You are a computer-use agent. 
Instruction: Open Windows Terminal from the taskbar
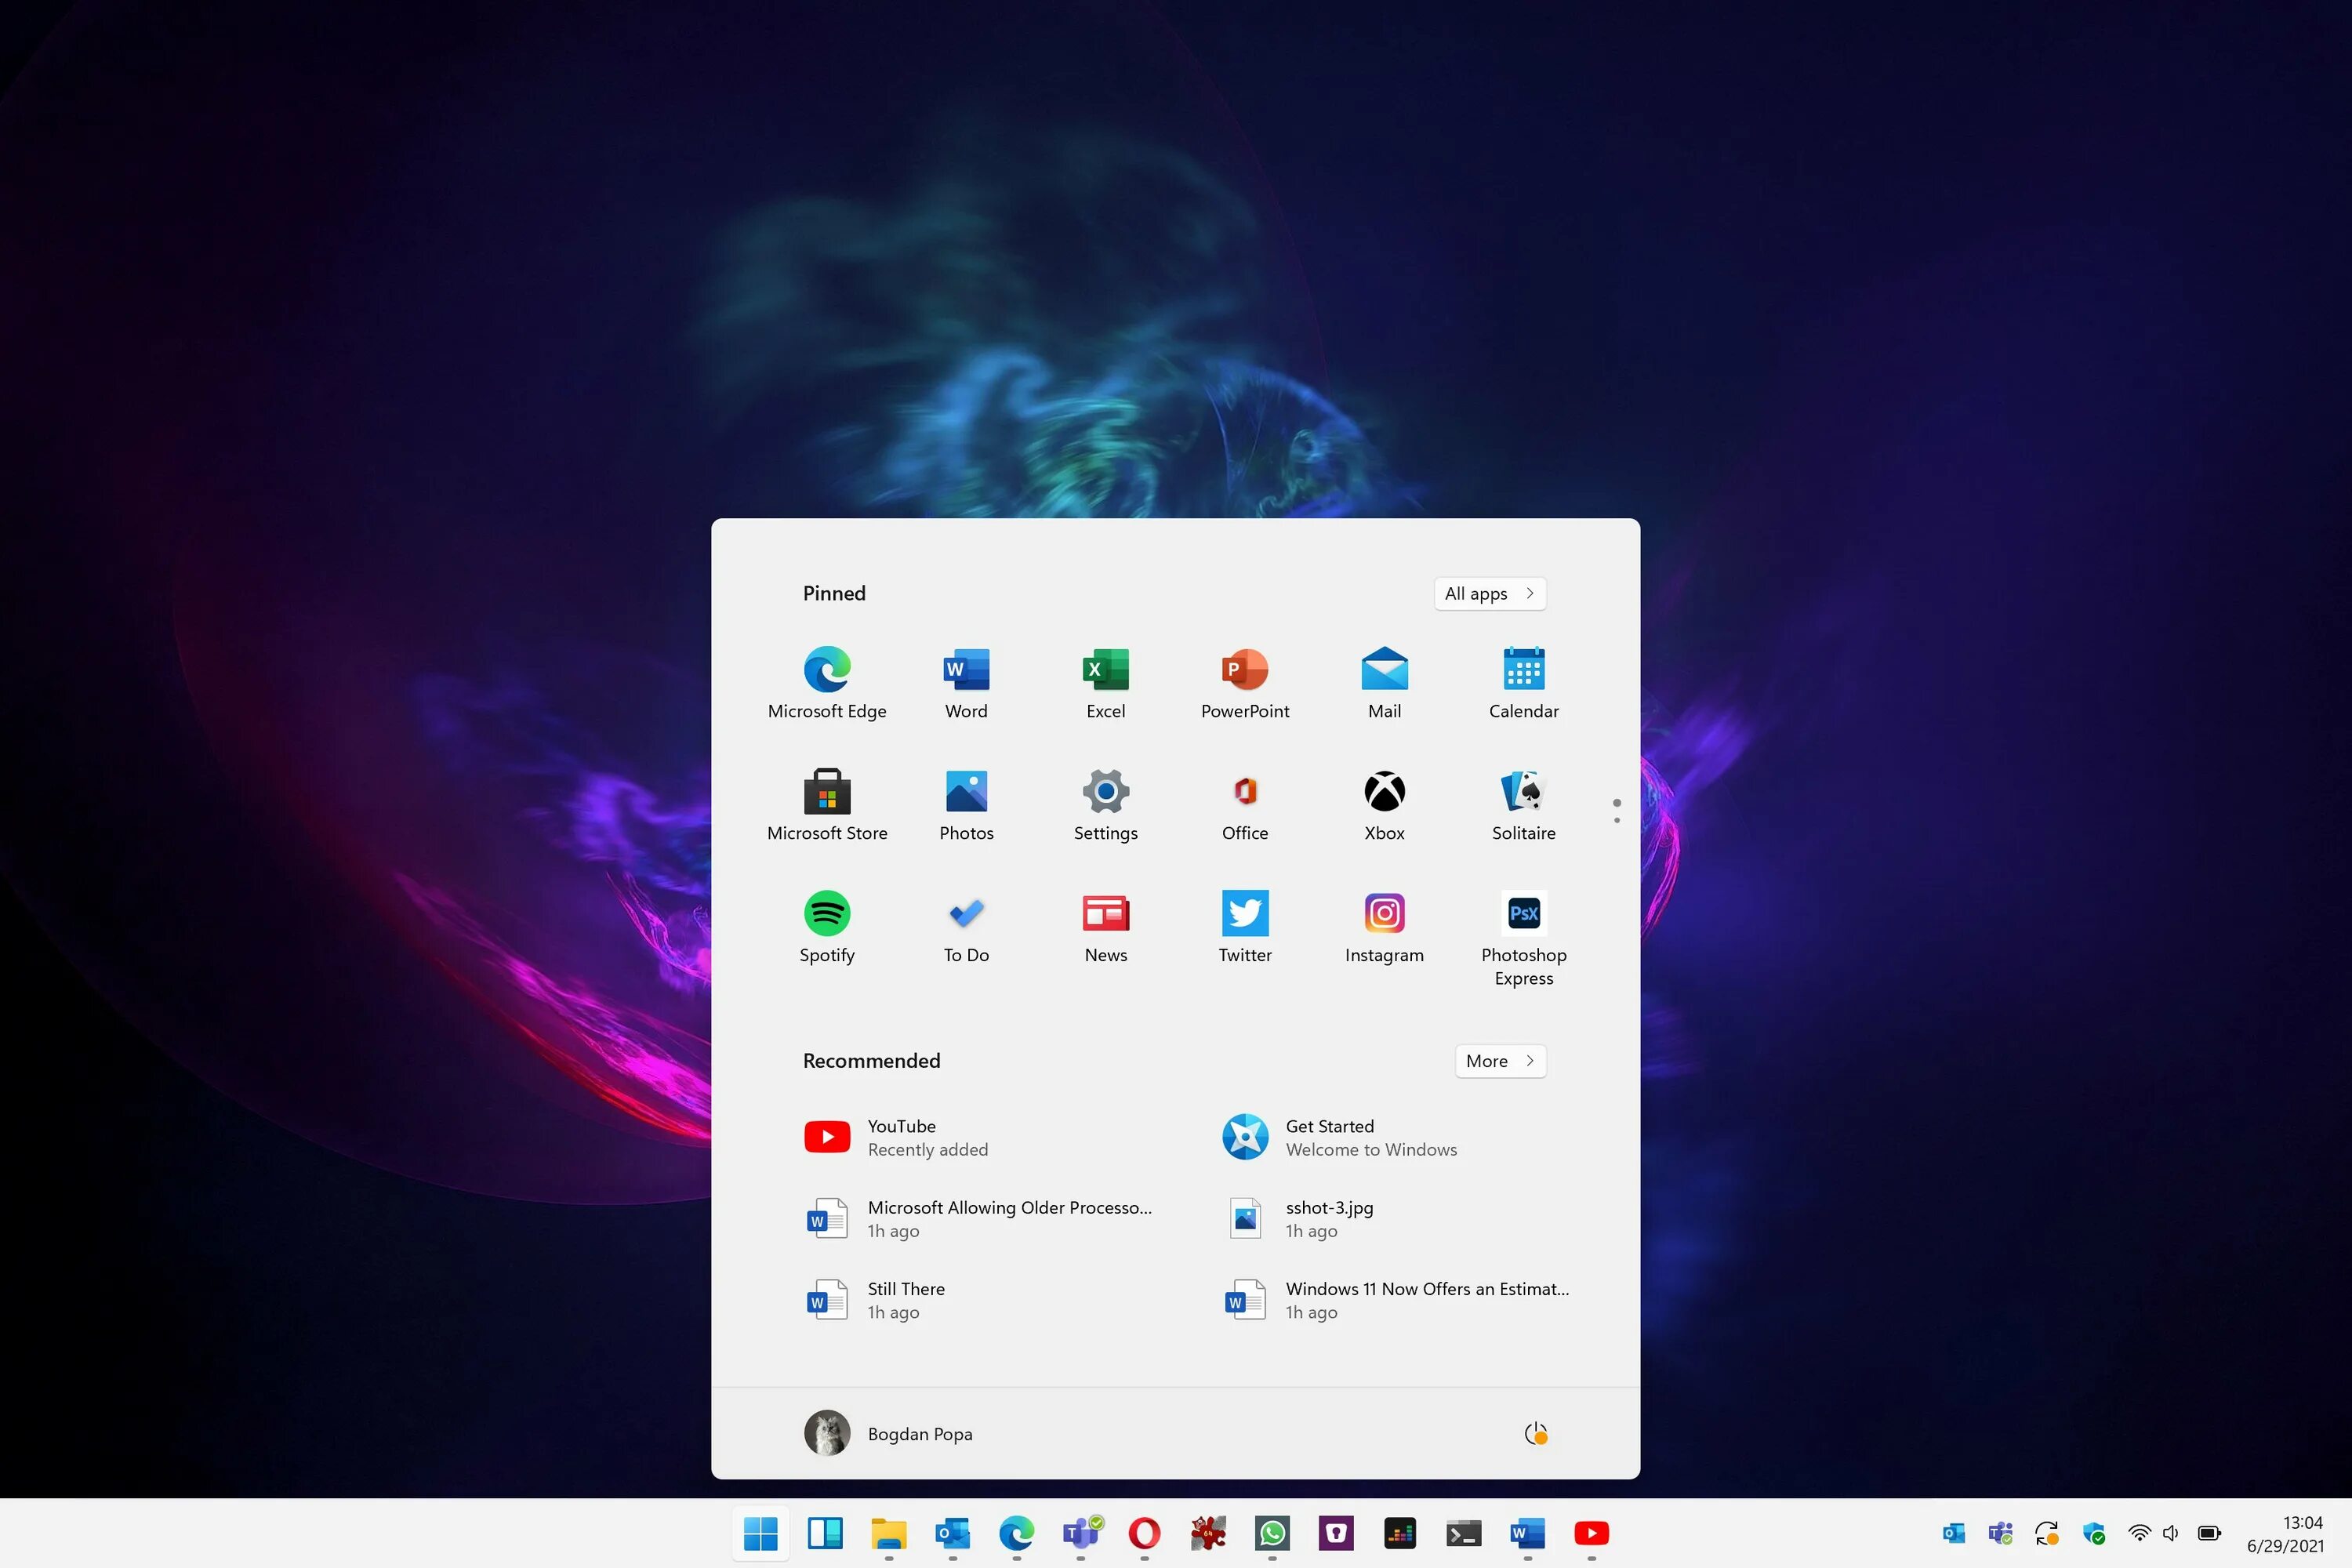point(1464,1533)
